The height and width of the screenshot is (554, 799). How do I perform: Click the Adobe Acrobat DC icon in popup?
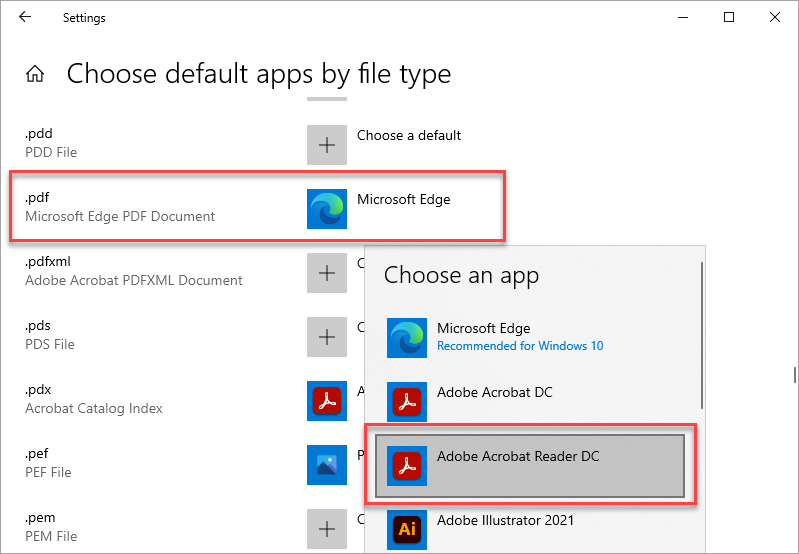(x=407, y=402)
